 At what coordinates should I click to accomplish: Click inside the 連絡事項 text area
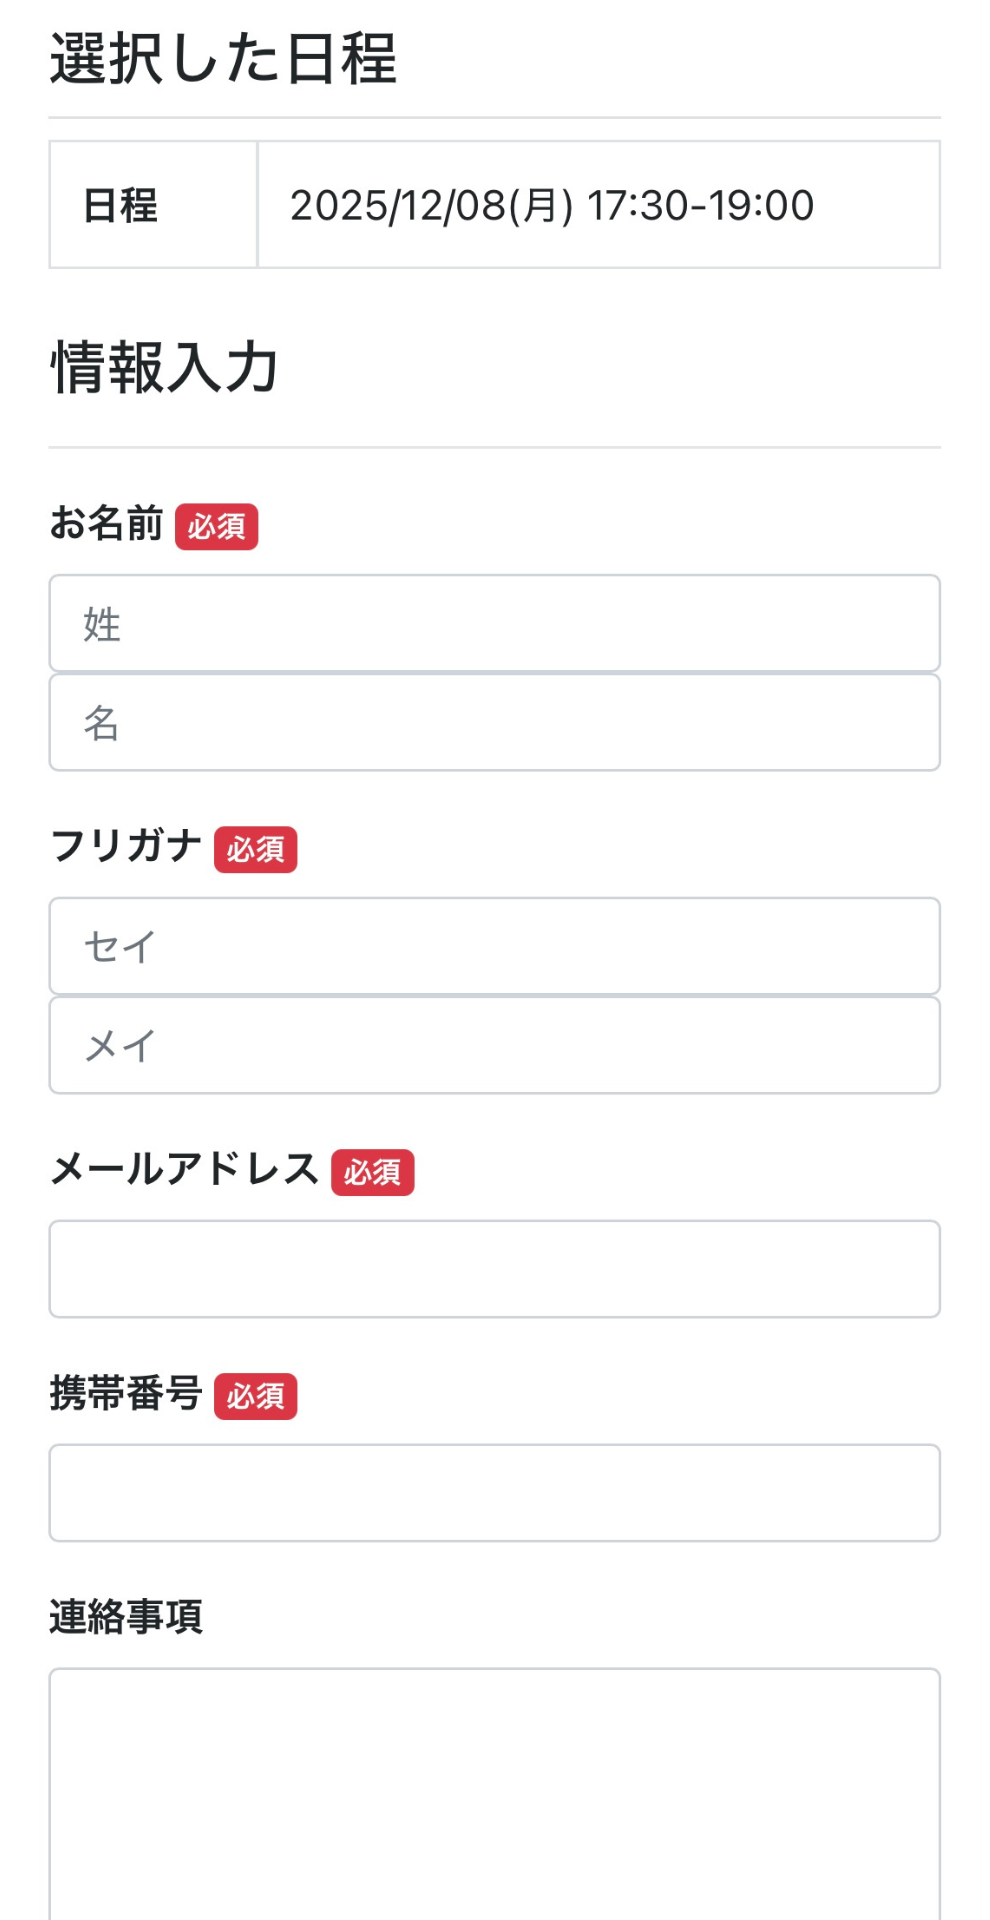click(494, 1790)
